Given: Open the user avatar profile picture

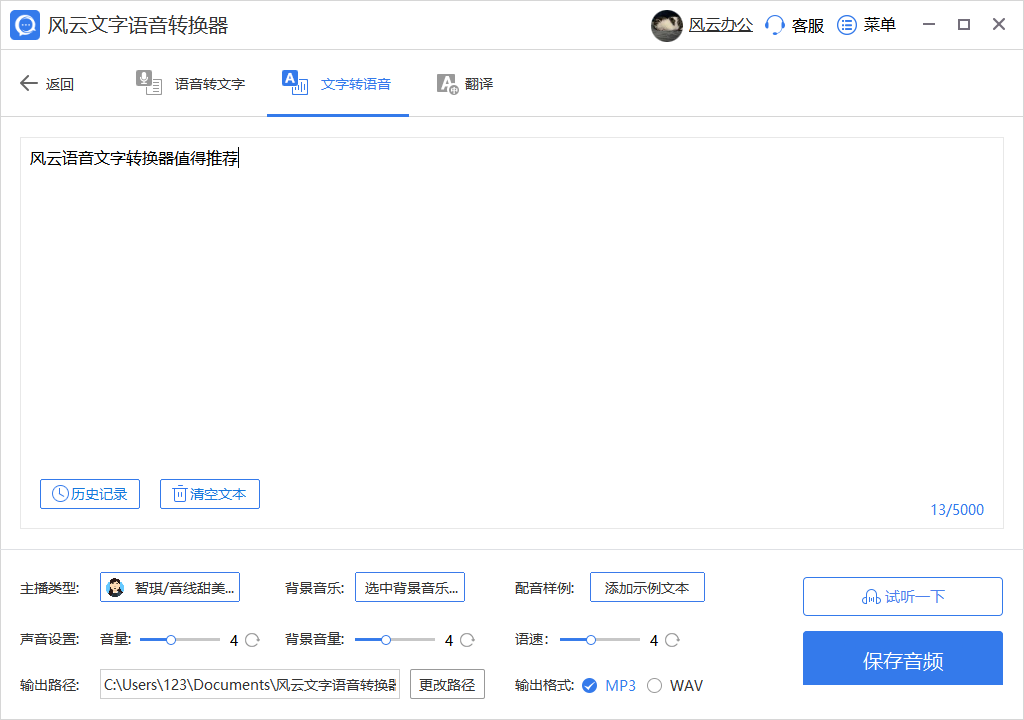Looking at the screenshot, I should [x=666, y=25].
